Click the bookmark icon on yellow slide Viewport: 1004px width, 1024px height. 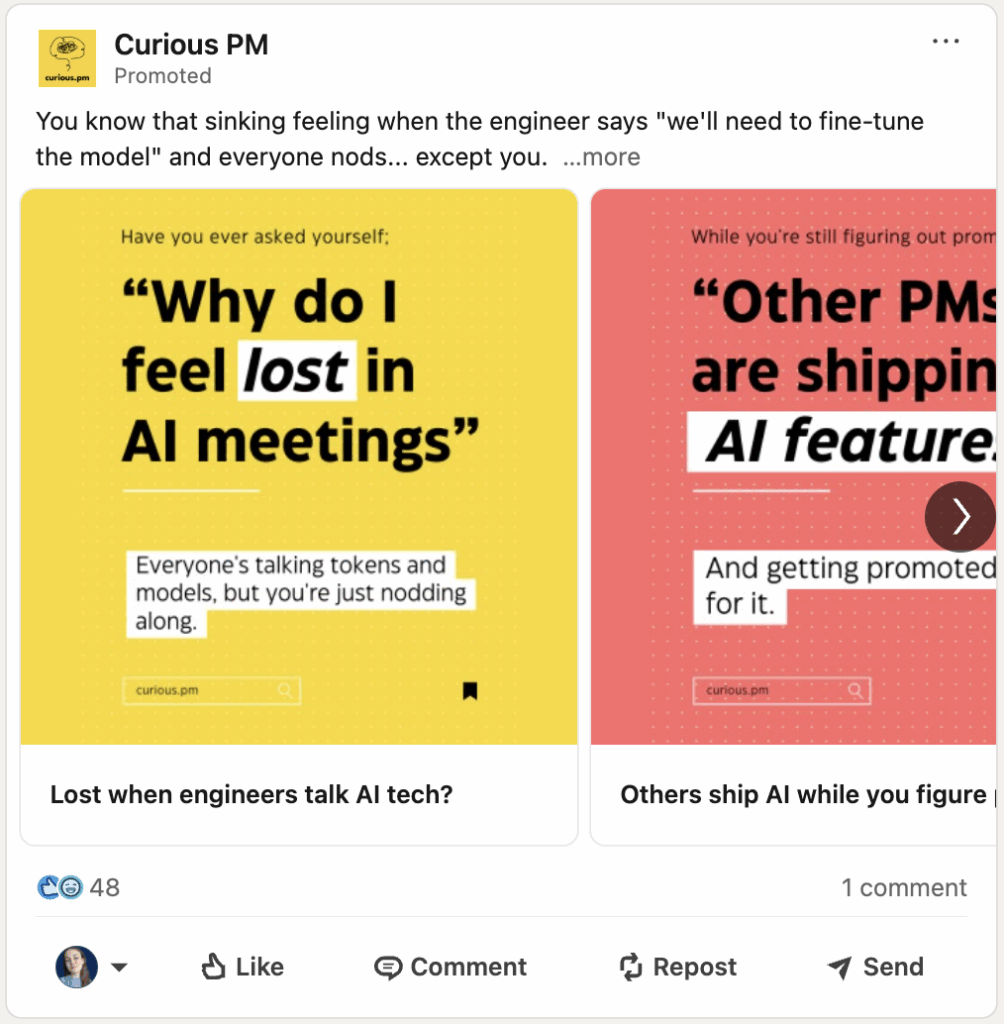(470, 690)
